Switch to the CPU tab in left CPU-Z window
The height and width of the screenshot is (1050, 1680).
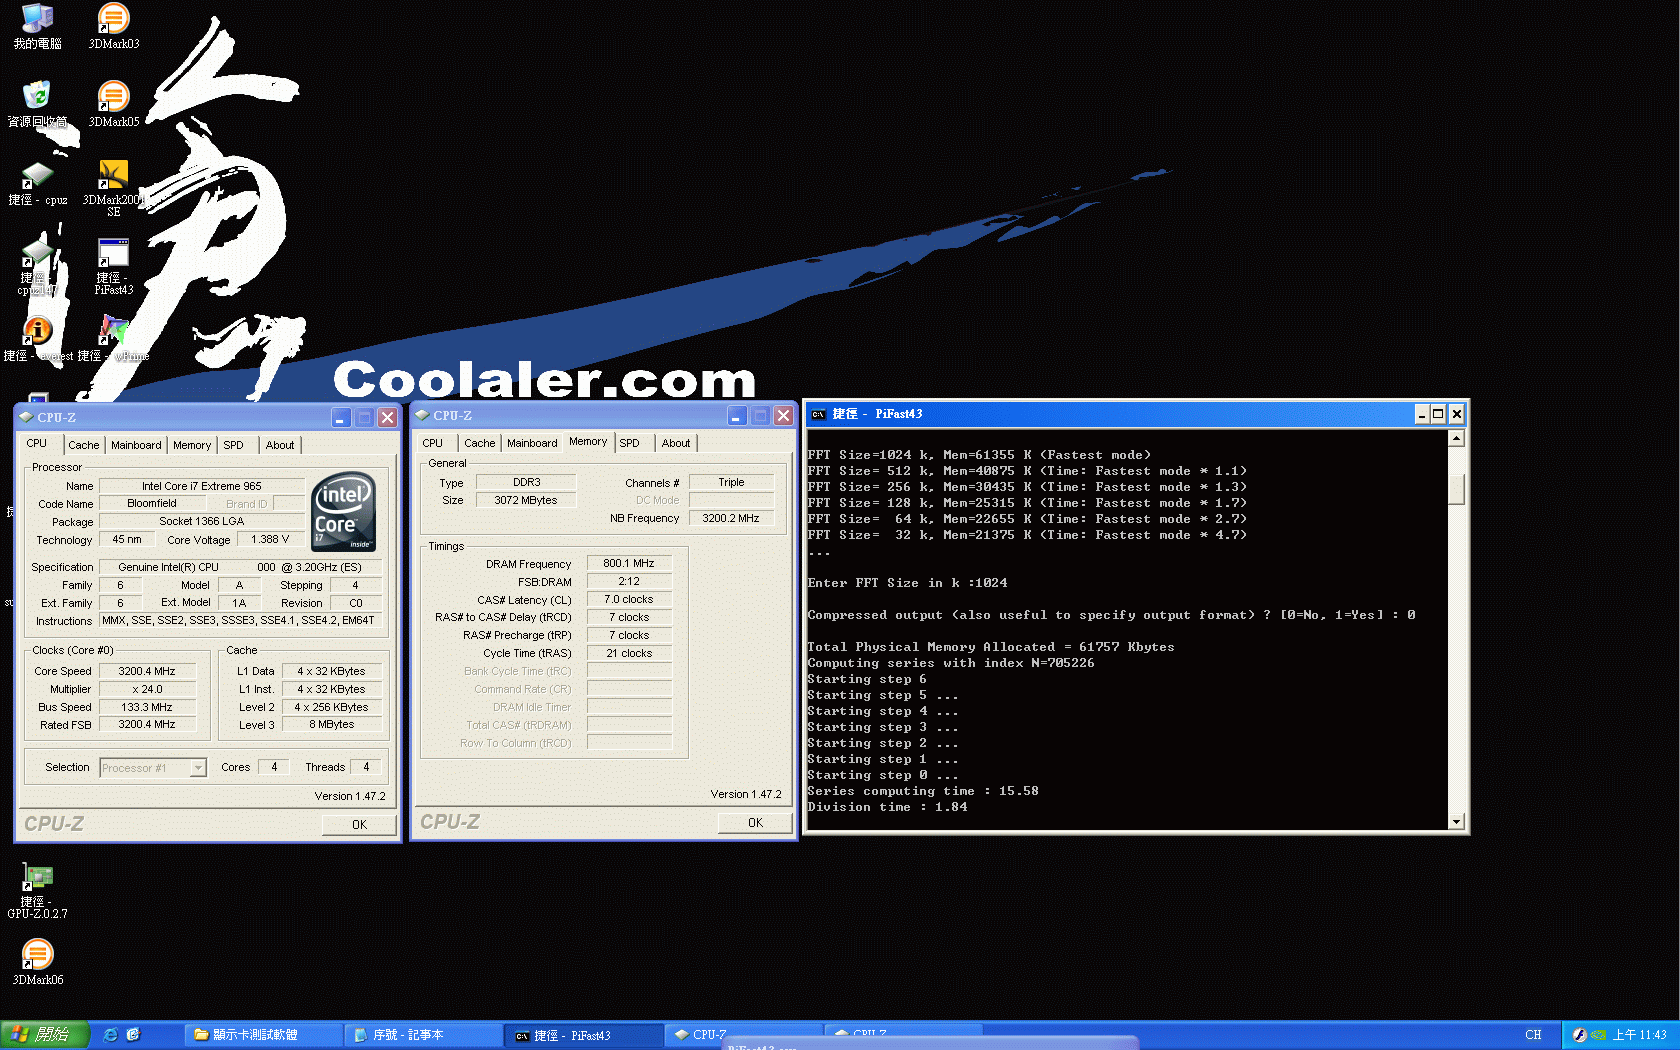[37, 444]
